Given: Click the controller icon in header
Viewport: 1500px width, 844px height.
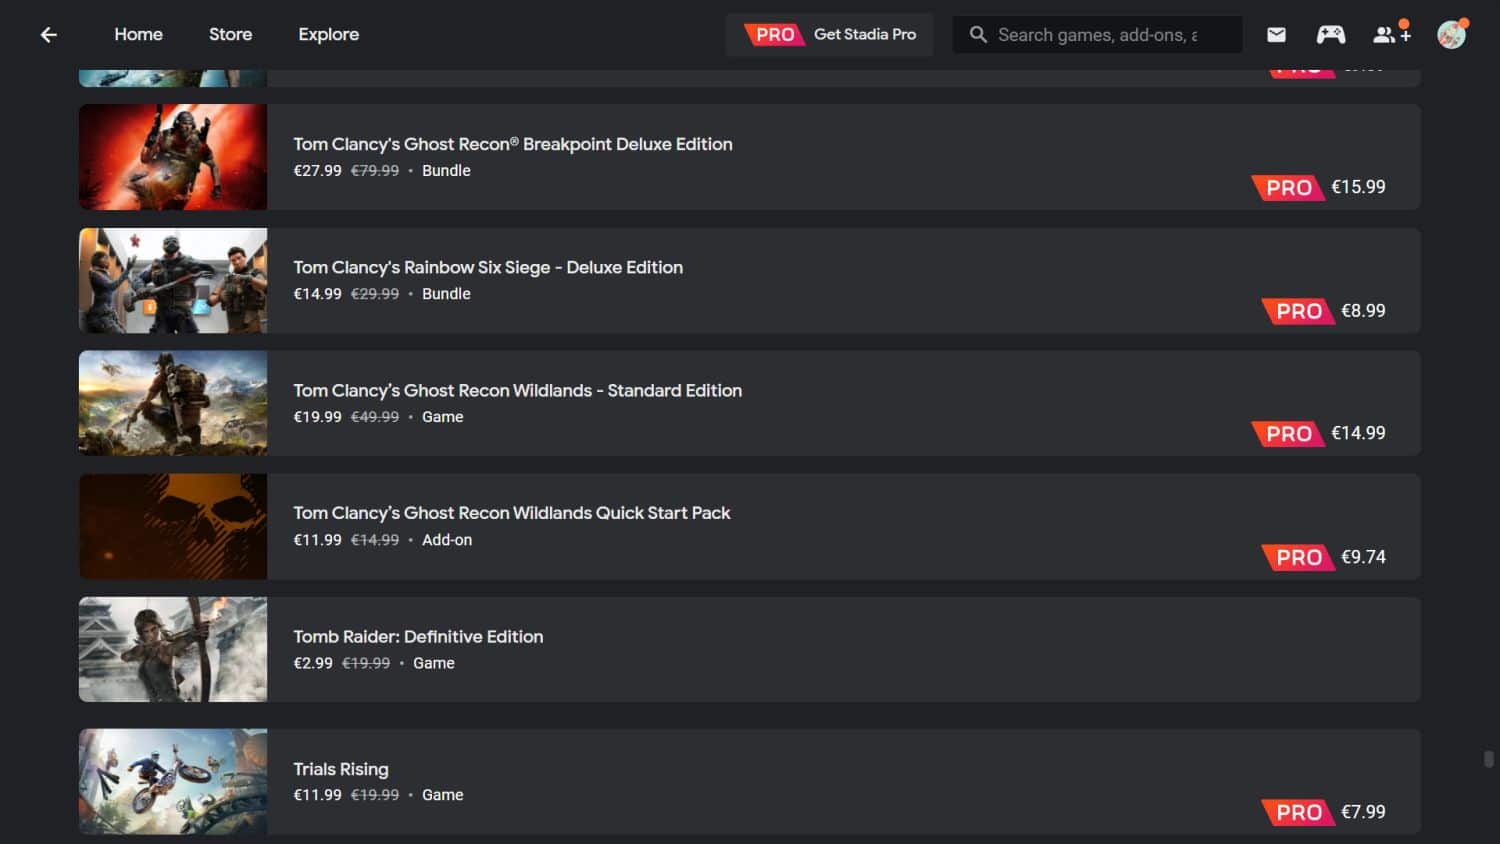Looking at the screenshot, I should pyautogui.click(x=1330, y=35).
